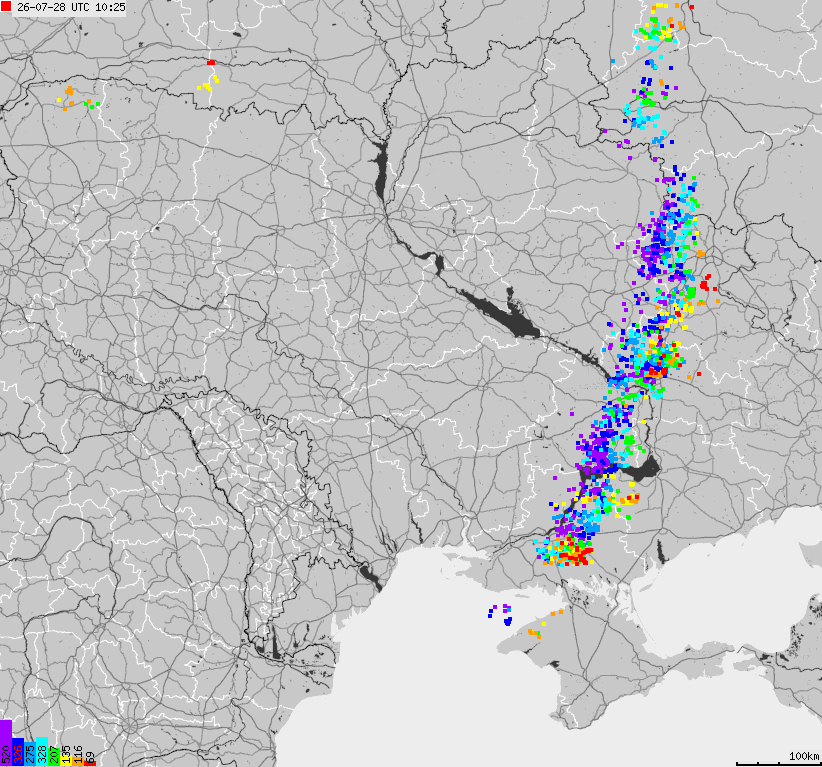Pick the yellow 135 legend bar
Image resolution: width=822 pixels, height=767 pixels.
pyautogui.click(x=66, y=761)
